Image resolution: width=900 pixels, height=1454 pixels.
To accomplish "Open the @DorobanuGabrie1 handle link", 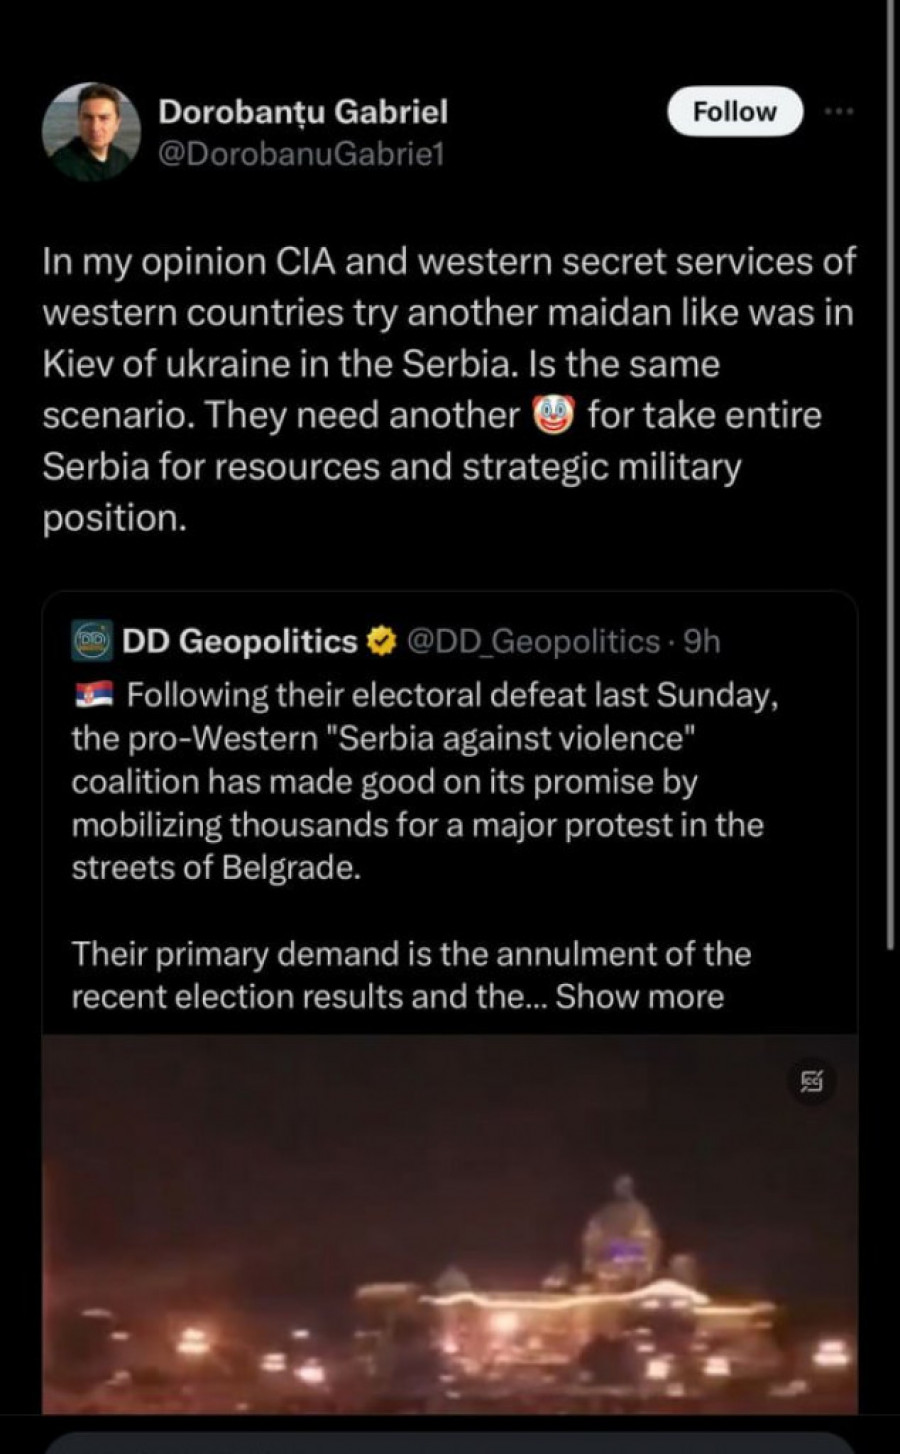I will point(301,155).
